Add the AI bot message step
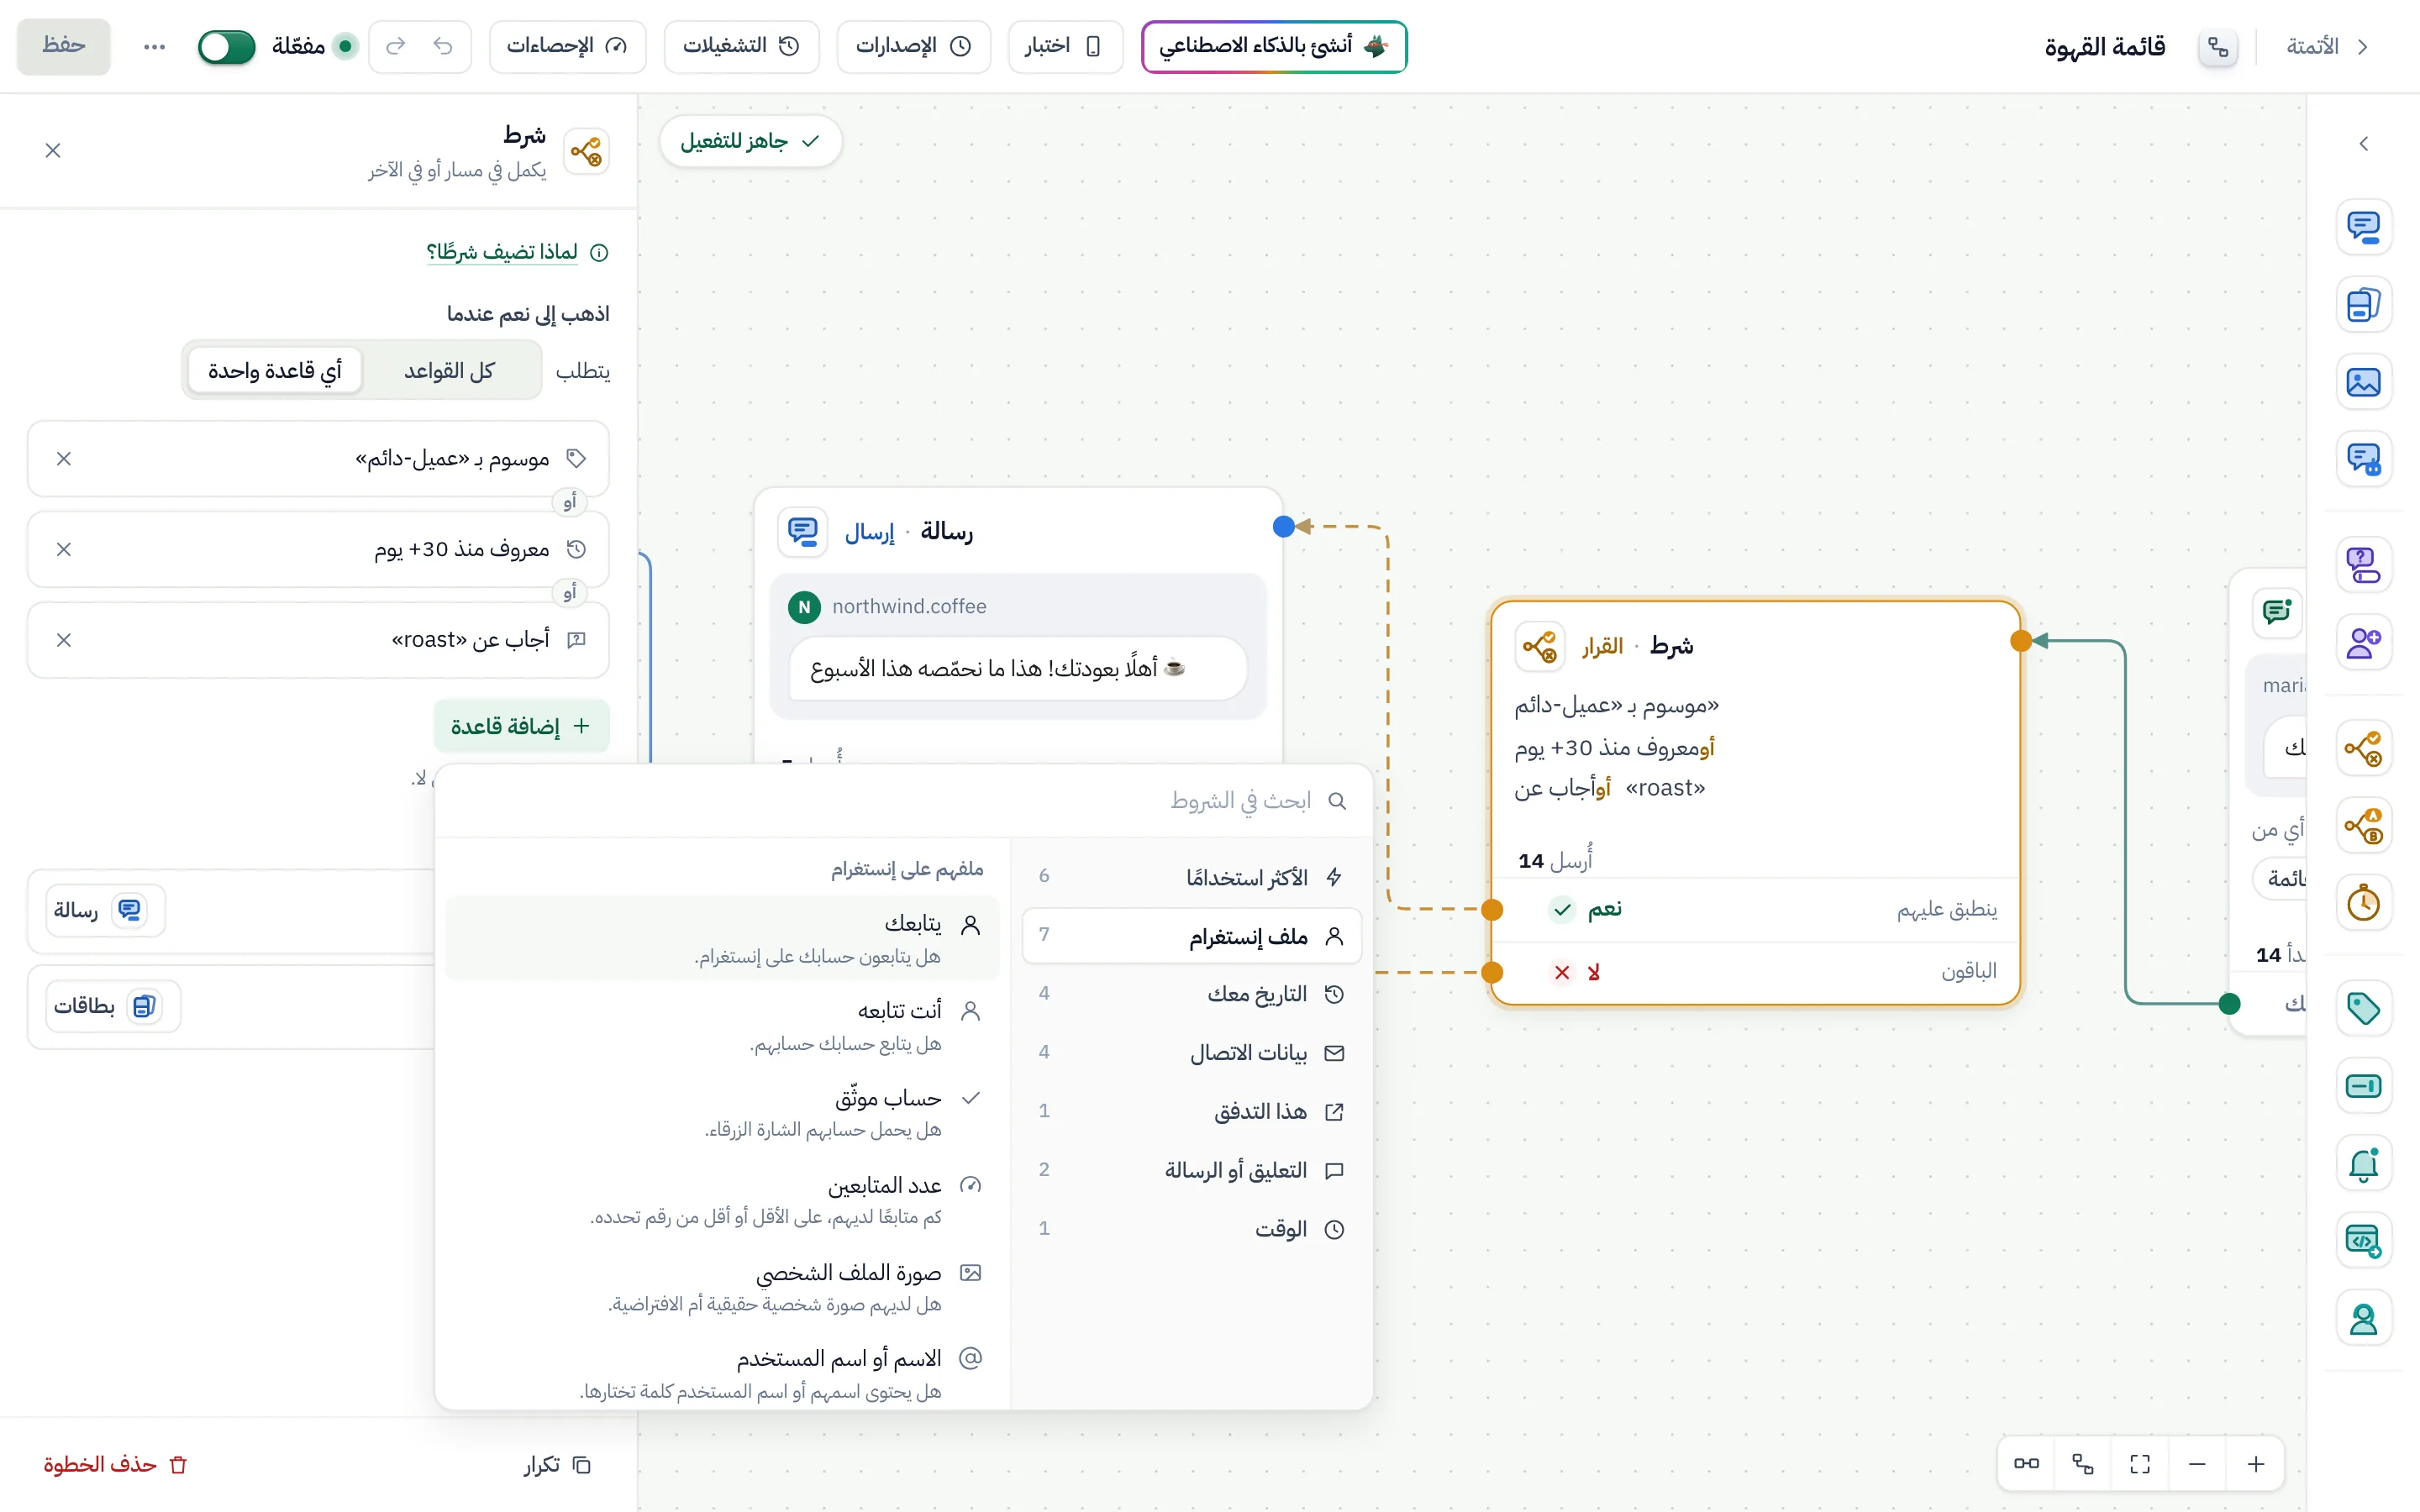 tap(2363, 459)
